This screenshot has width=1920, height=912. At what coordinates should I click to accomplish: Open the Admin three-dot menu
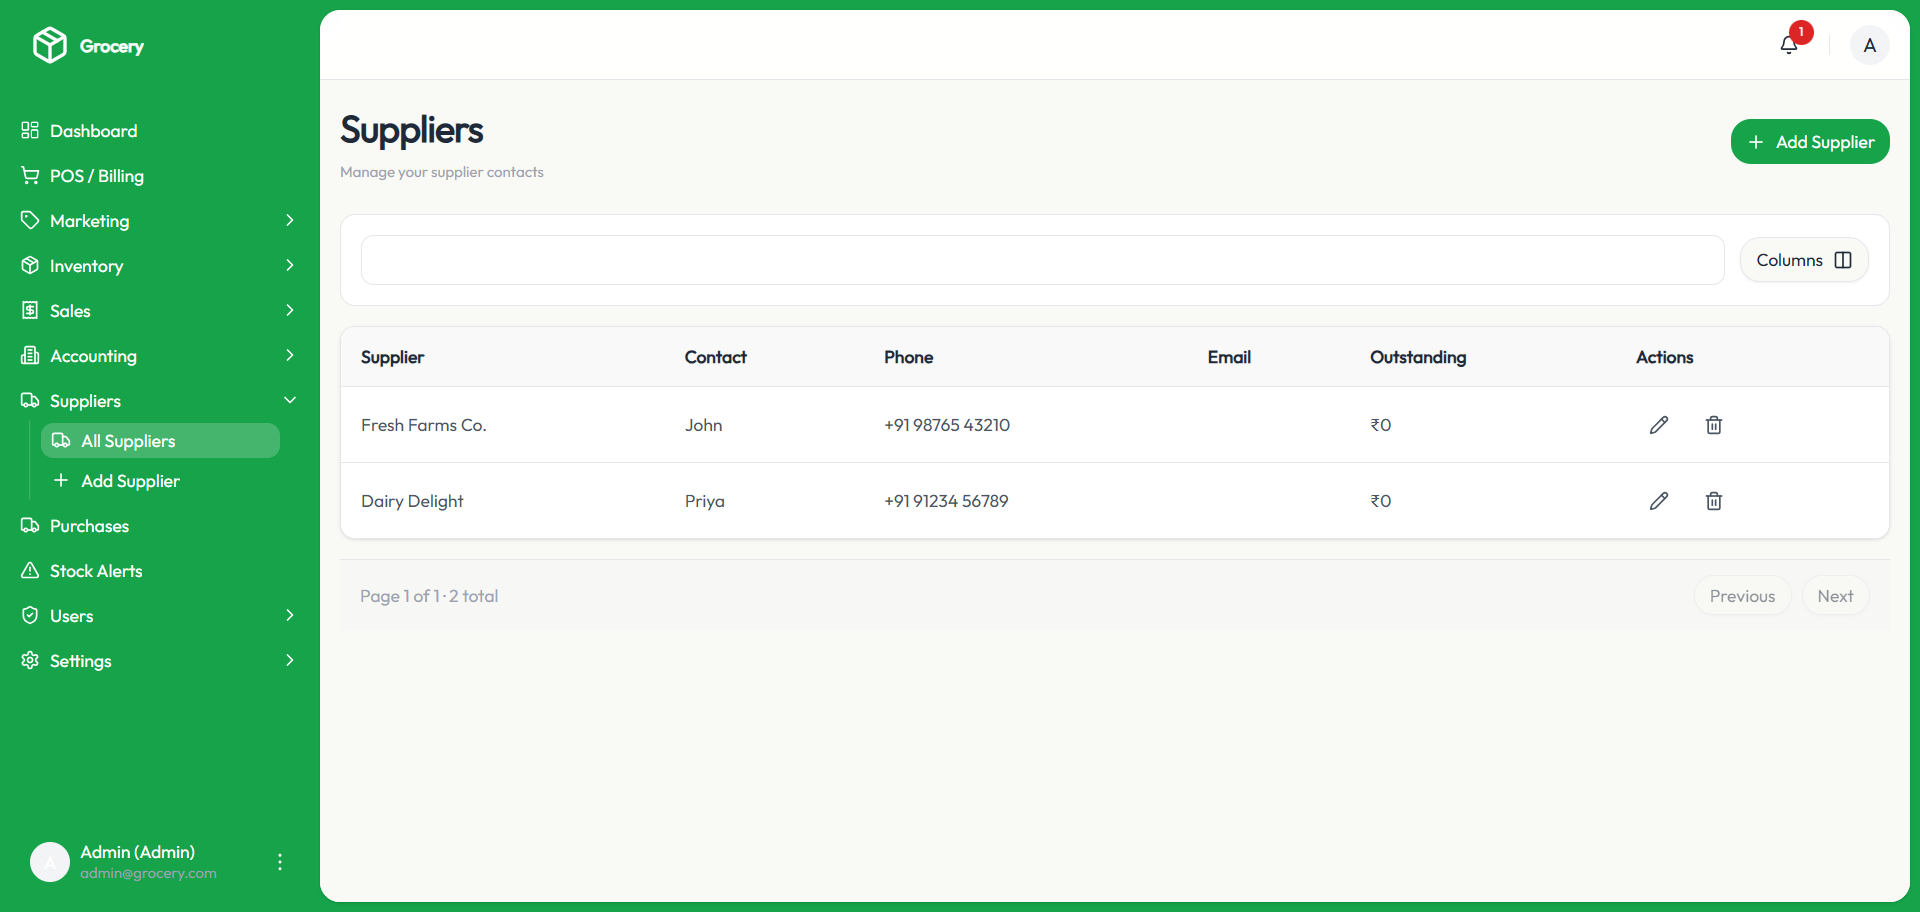(280, 862)
